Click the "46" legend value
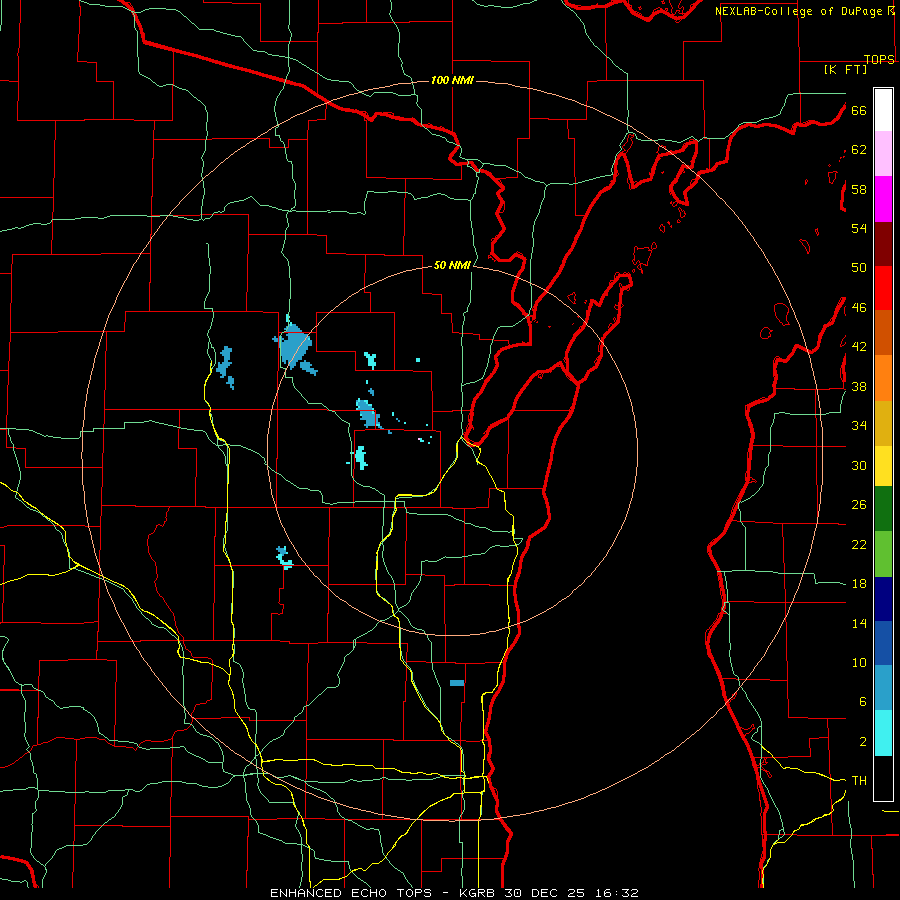The height and width of the screenshot is (900, 900). (859, 308)
